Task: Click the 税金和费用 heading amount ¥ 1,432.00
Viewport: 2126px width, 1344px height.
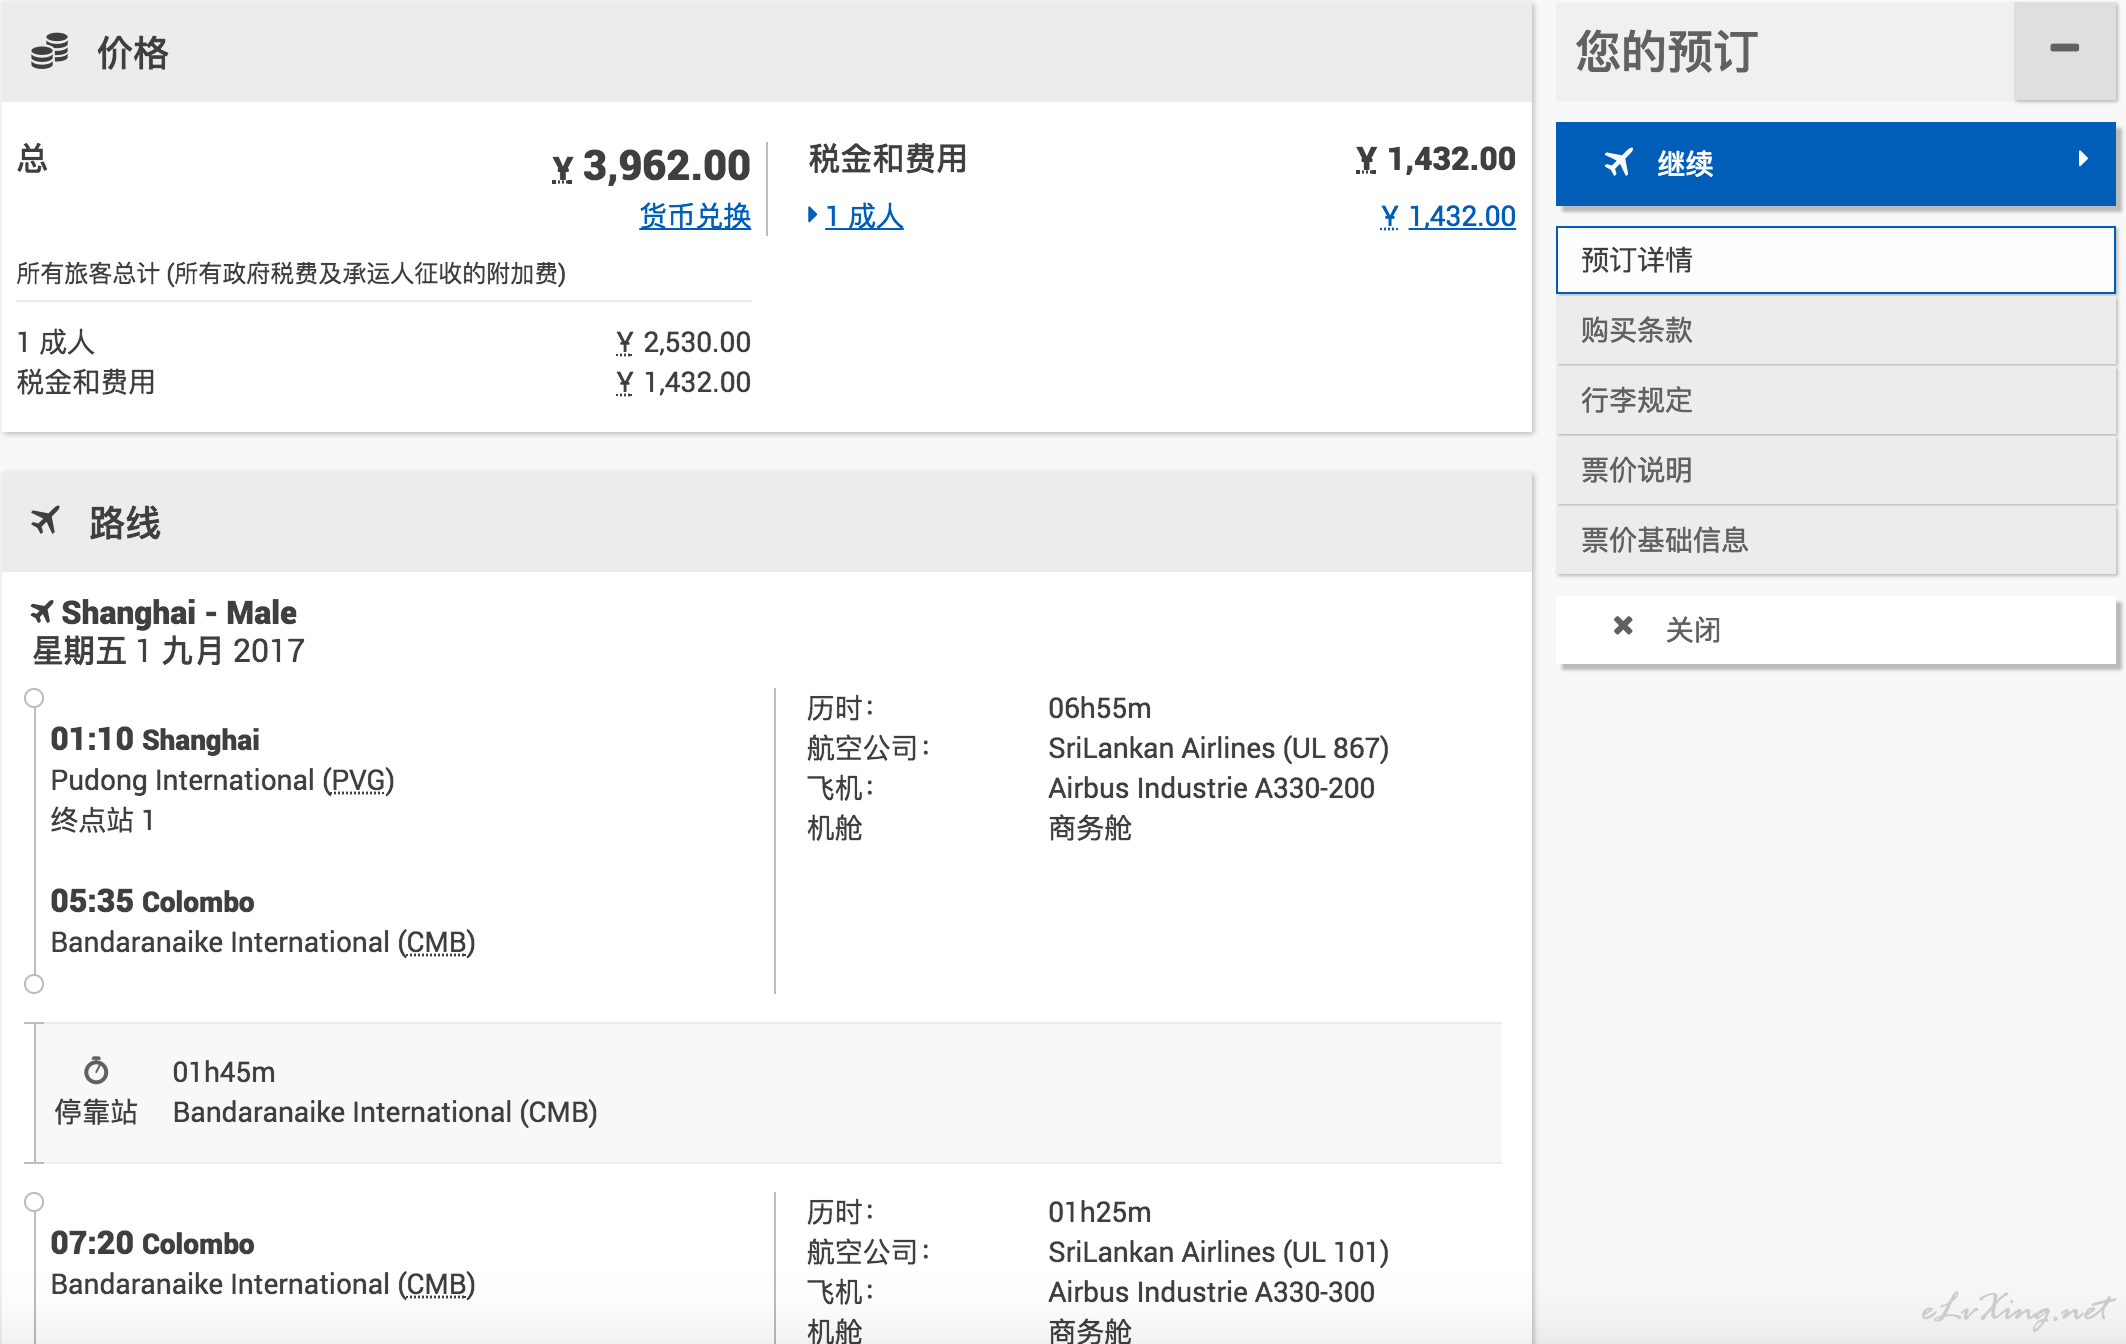Action: tap(1435, 159)
